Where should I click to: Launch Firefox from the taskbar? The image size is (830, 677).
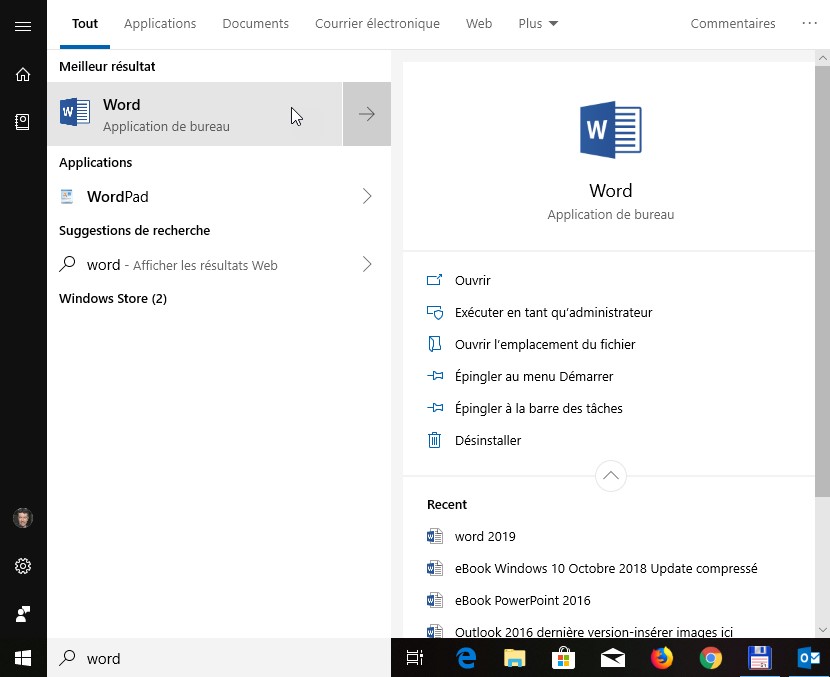point(662,658)
